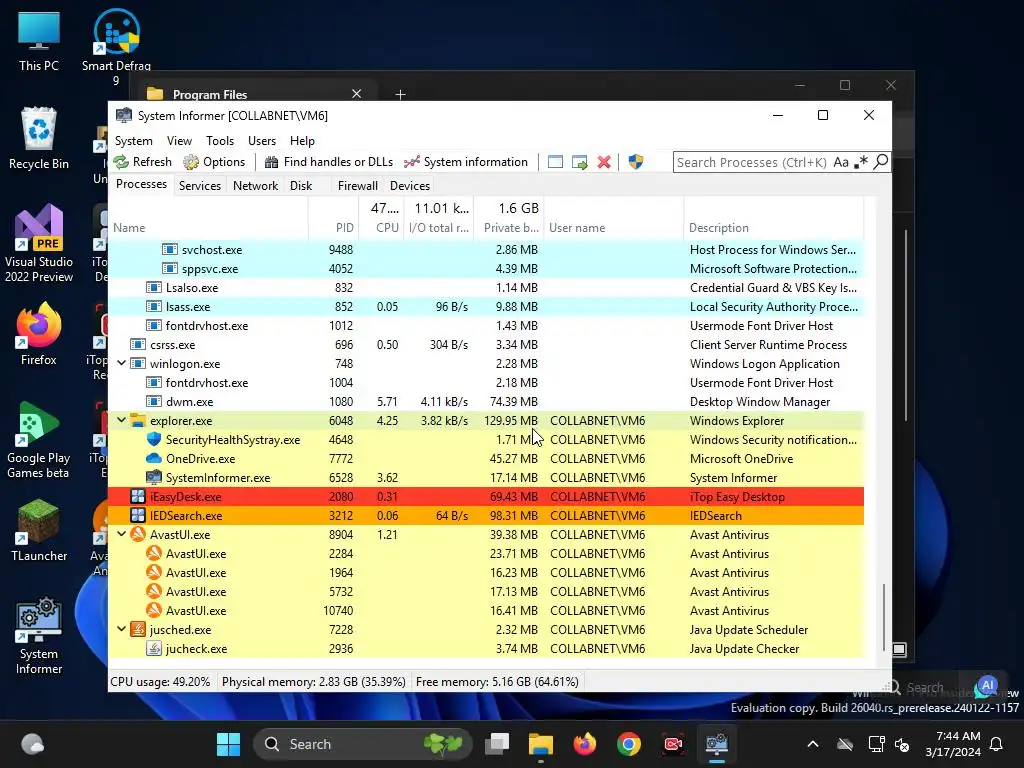Viewport: 1024px width, 768px height.
Task: Click the jucheck.exe Java icon
Action: pos(153,648)
